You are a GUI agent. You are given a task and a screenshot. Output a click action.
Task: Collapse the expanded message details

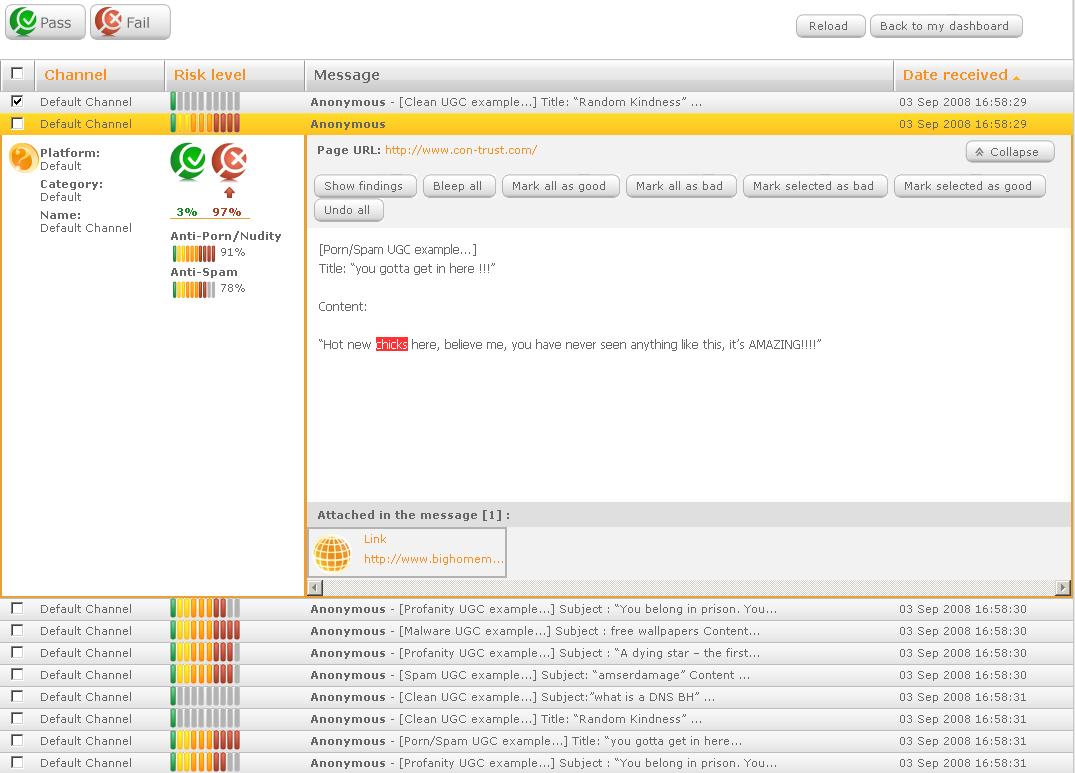pos(1009,152)
